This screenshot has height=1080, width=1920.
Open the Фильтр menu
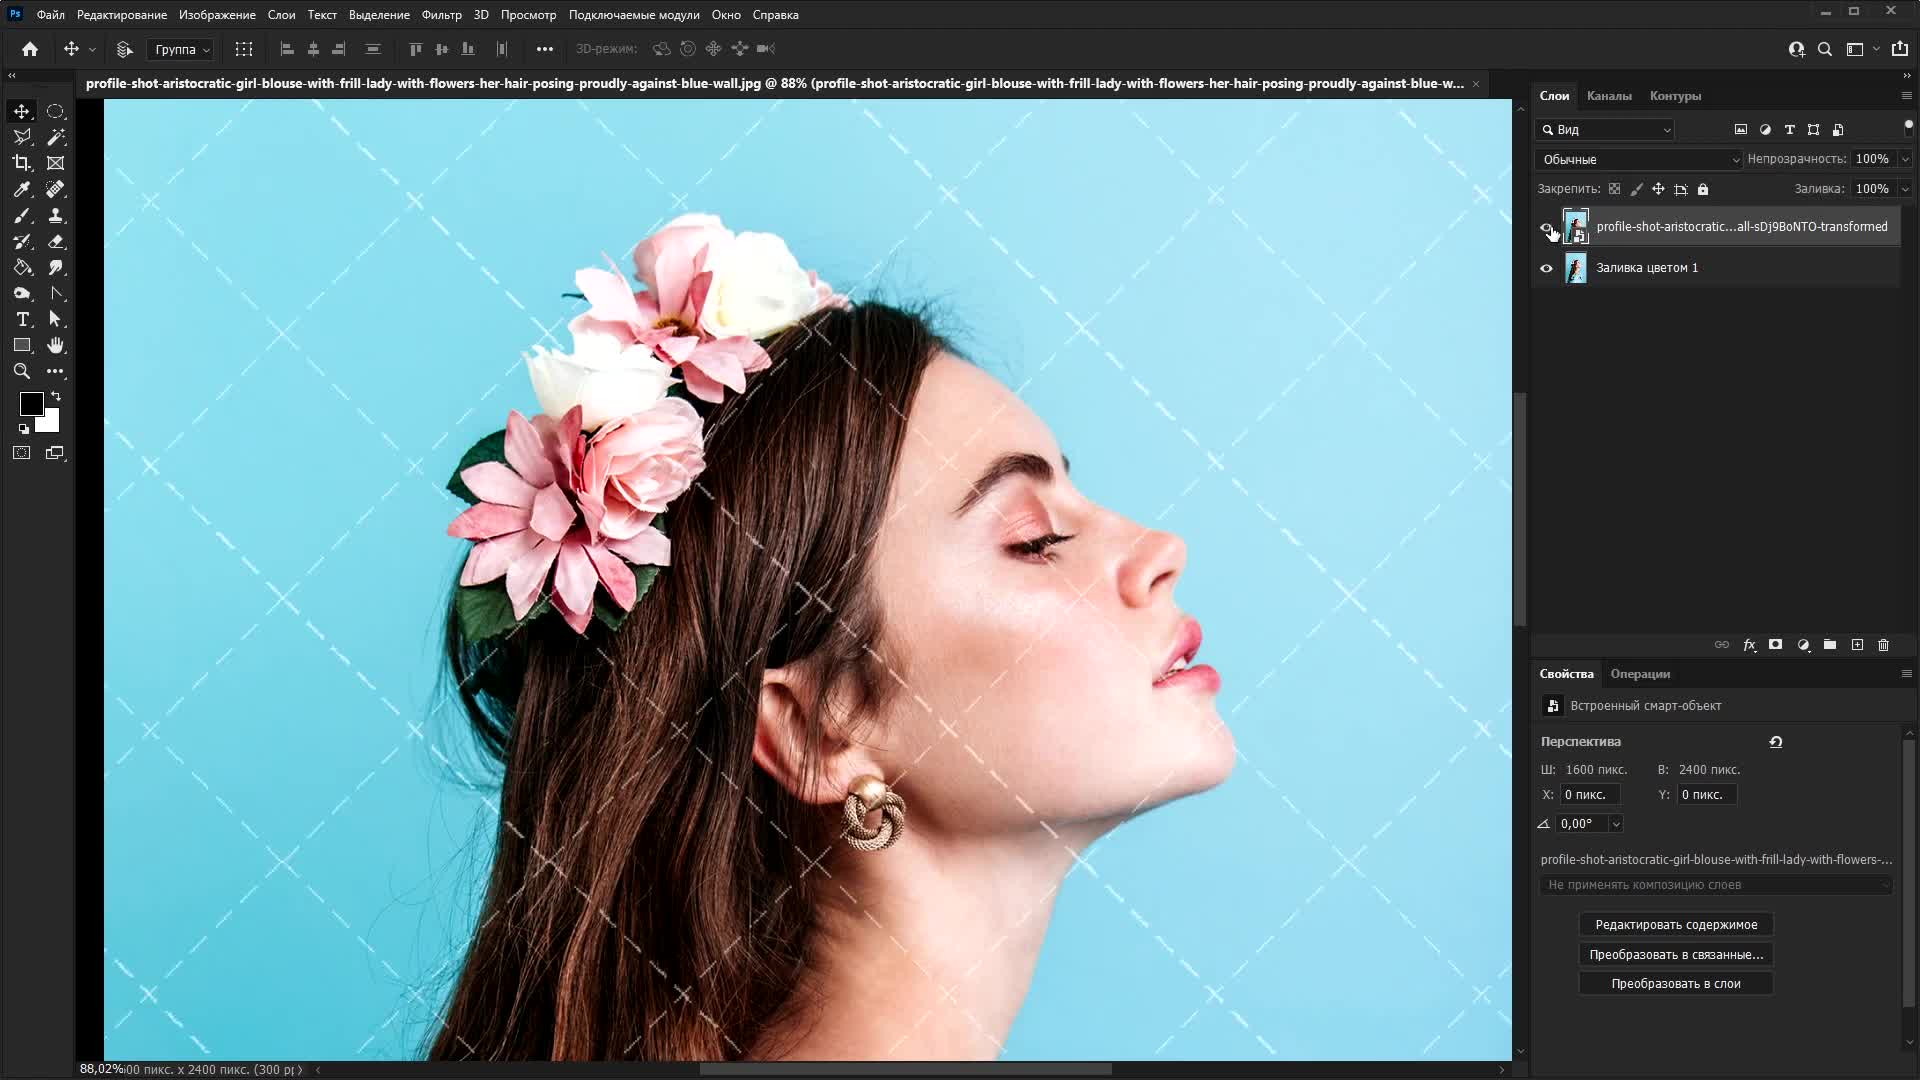441,15
